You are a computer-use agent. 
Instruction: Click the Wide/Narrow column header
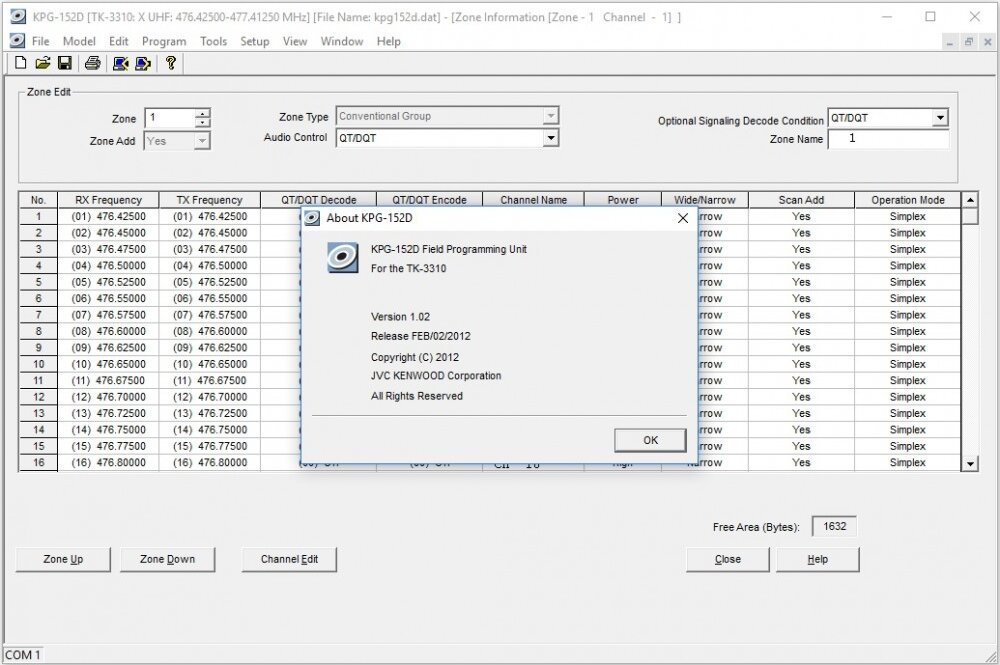705,200
